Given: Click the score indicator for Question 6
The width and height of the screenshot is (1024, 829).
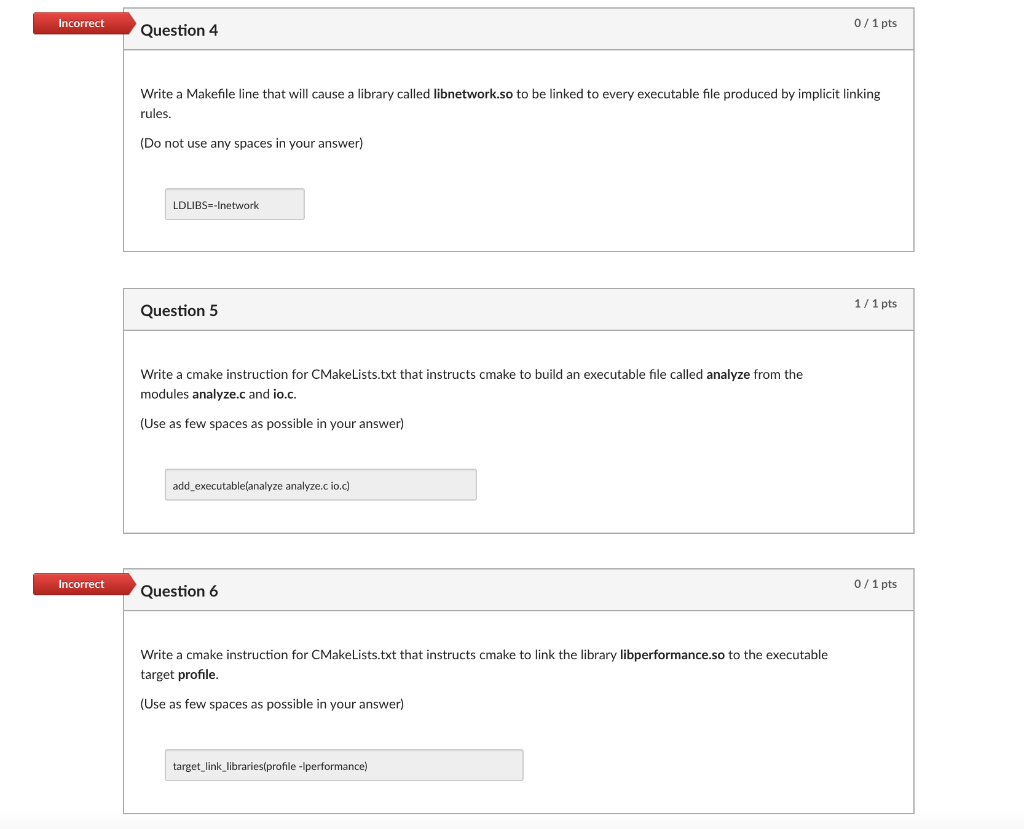Looking at the screenshot, I should coord(874,583).
